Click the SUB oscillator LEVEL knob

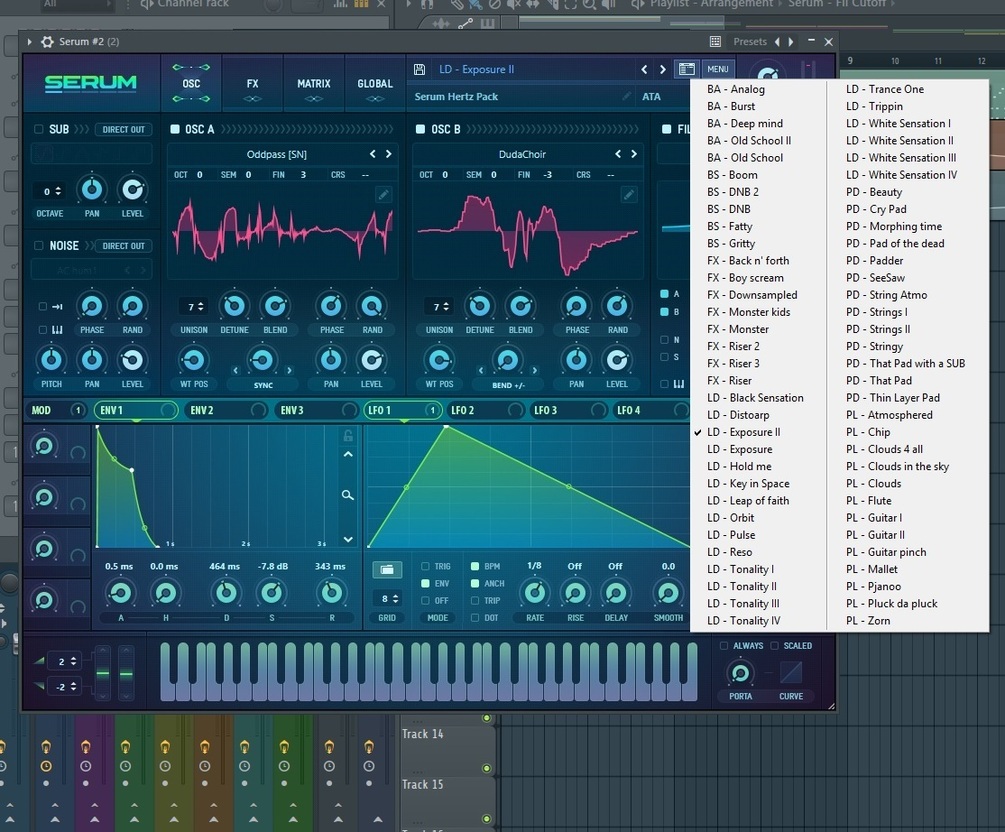click(x=132, y=190)
